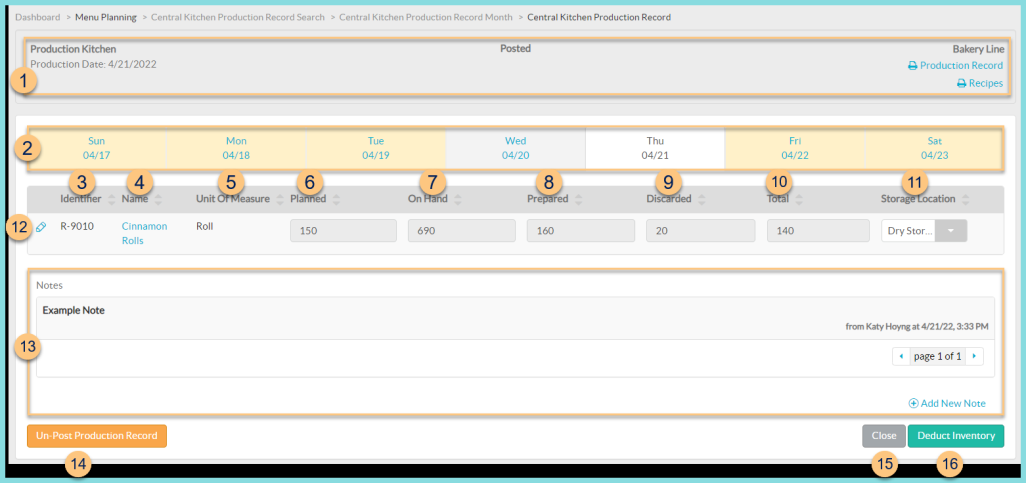
Task: Select the Fri 04/22 day tab
Action: [794, 148]
